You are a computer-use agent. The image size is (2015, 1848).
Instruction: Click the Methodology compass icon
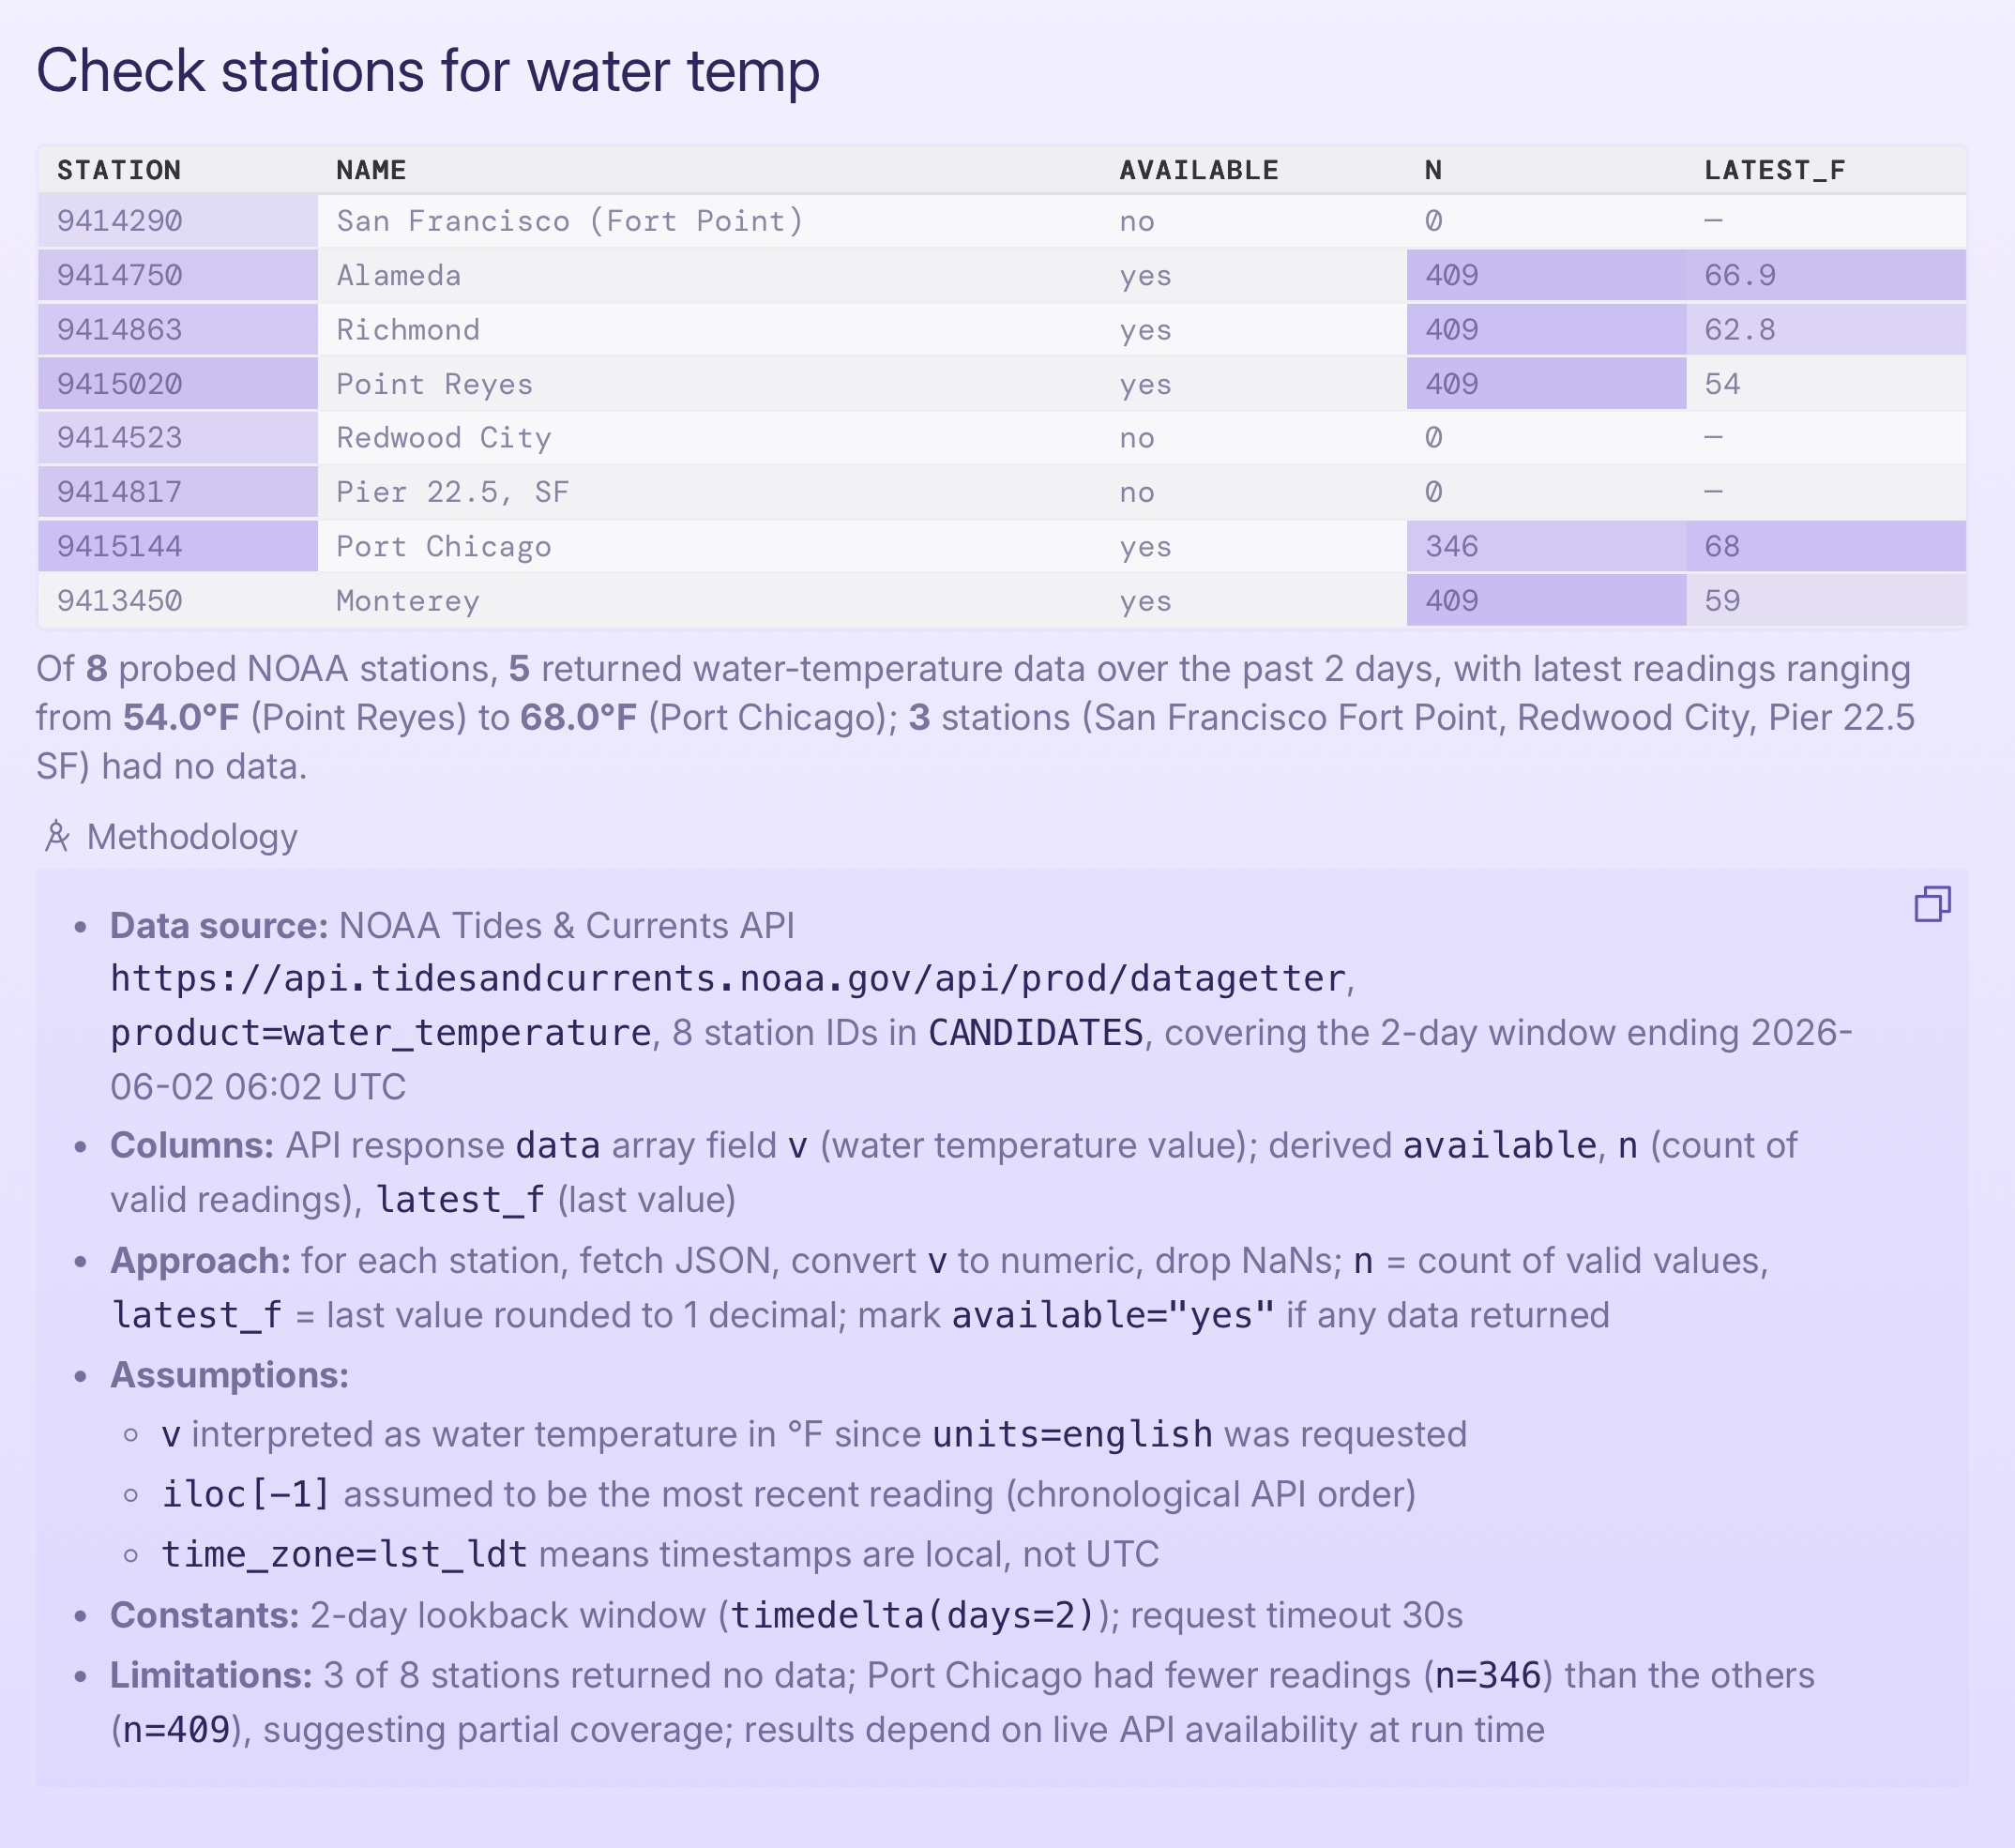click(x=57, y=836)
